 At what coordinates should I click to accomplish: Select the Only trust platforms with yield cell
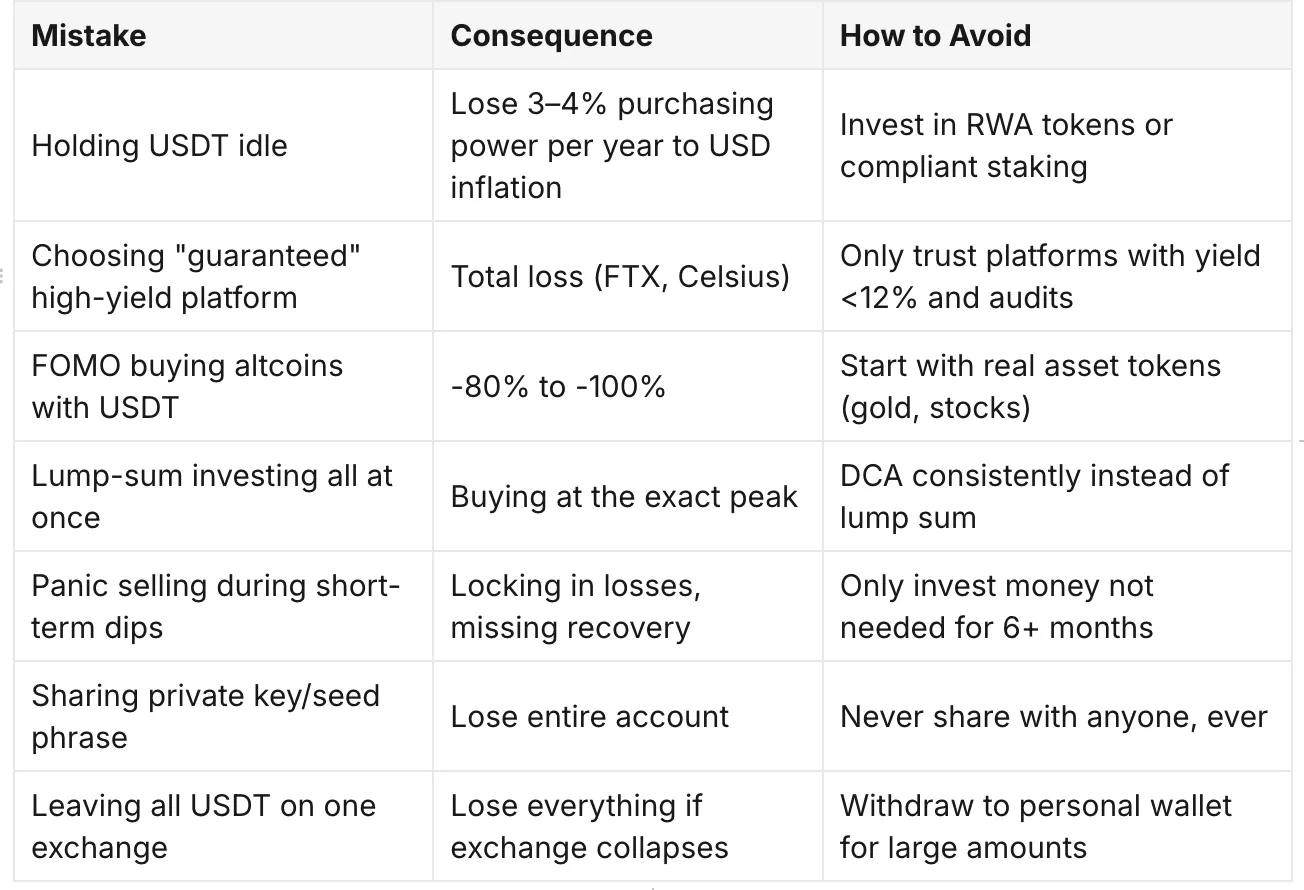point(1057,276)
